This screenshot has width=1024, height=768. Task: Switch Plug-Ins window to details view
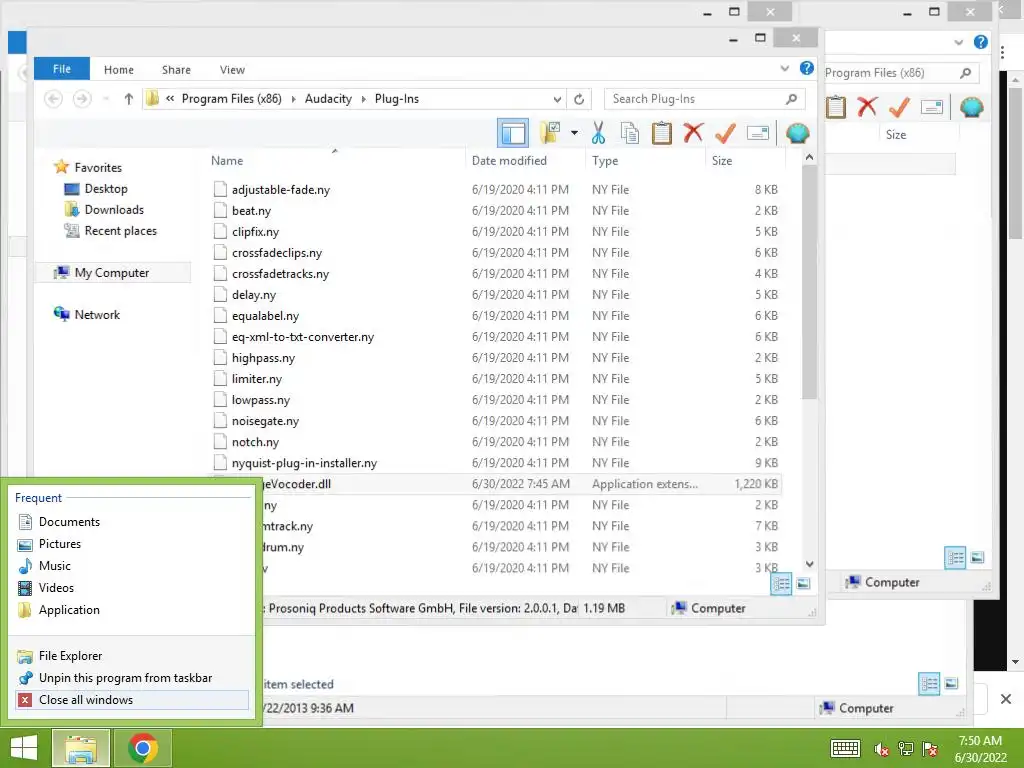click(x=781, y=583)
